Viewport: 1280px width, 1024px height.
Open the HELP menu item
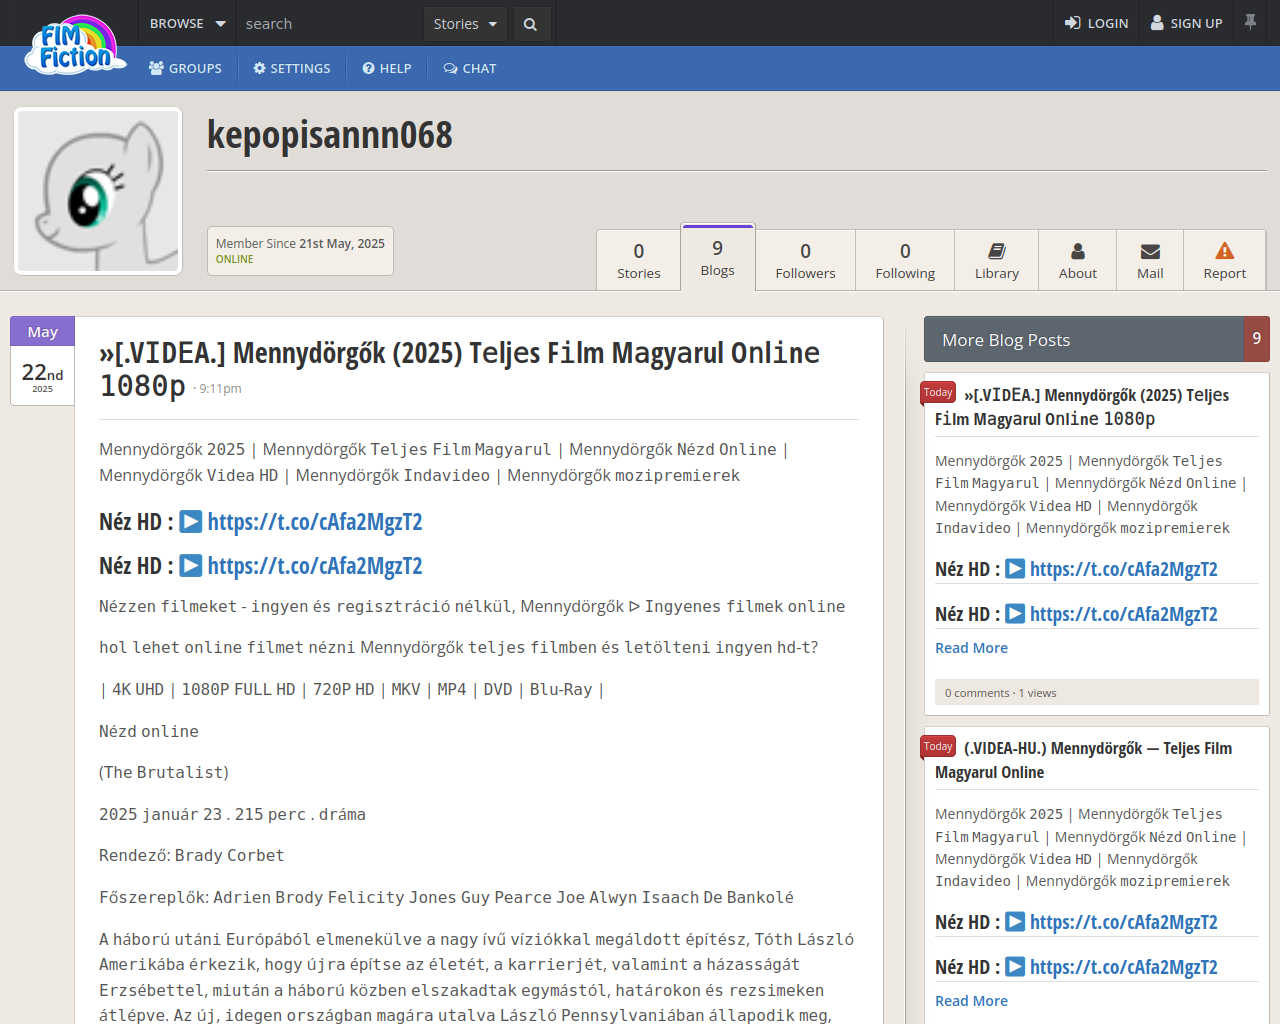(x=387, y=68)
